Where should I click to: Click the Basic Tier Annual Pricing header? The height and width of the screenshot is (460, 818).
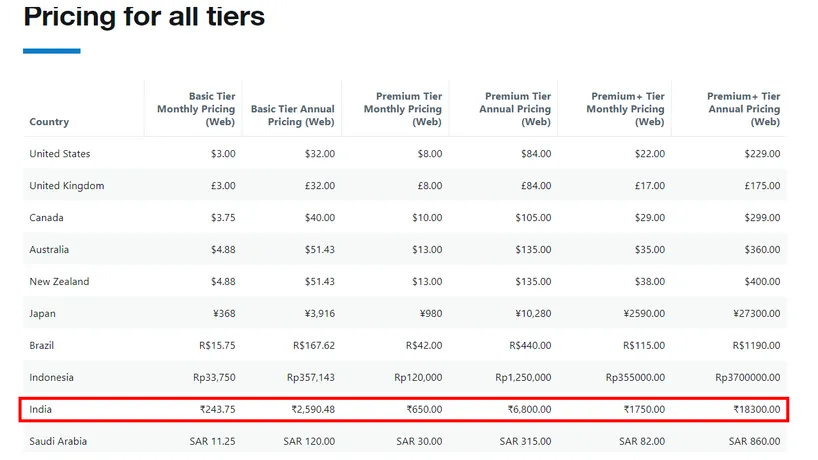pyautogui.click(x=293, y=115)
